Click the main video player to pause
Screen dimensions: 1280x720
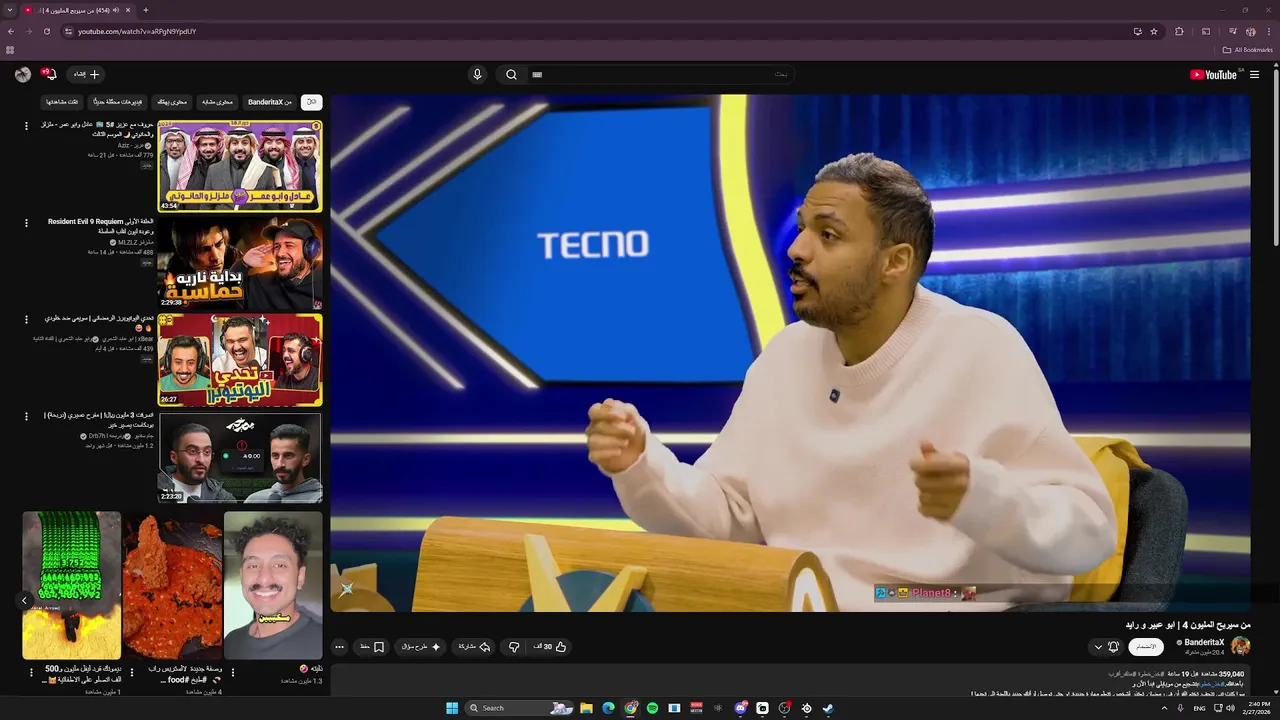coord(790,353)
